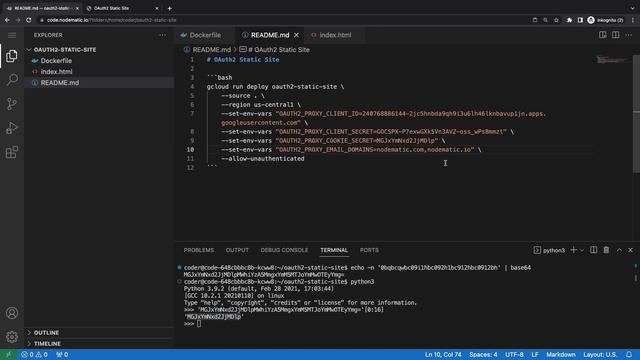Open the Search view in activity bar

(12, 80)
